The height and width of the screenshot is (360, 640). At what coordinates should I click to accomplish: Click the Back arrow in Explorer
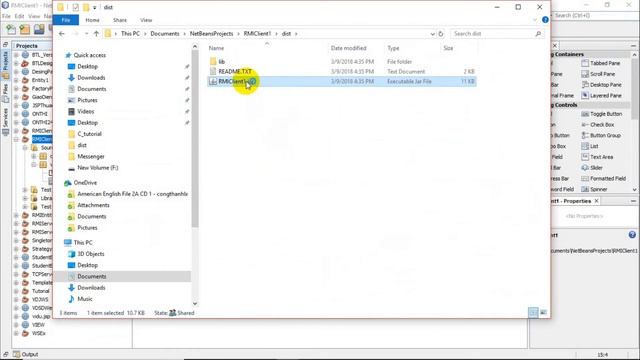point(62,34)
